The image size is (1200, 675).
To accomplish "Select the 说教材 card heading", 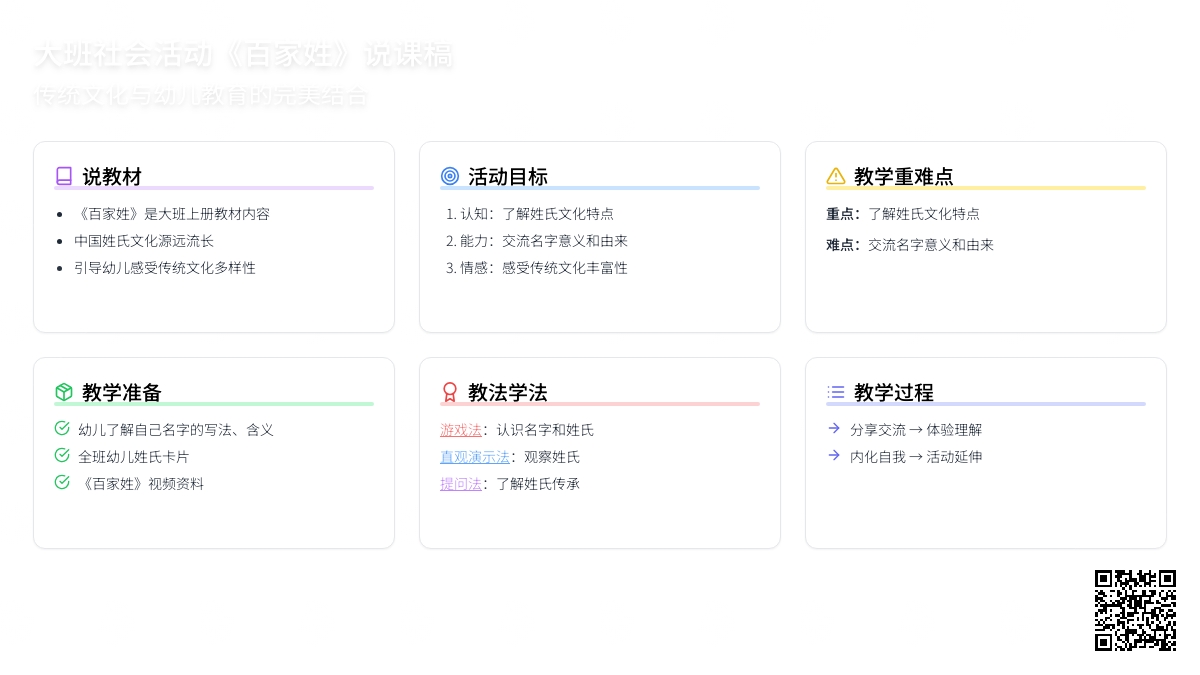I will (112, 177).
